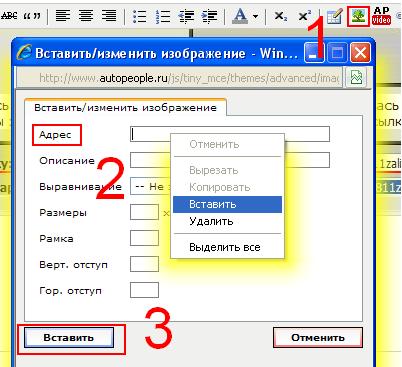Click the Internet Explorer icon in title bar
Screen dimensions: 402x367
click(x=24, y=53)
